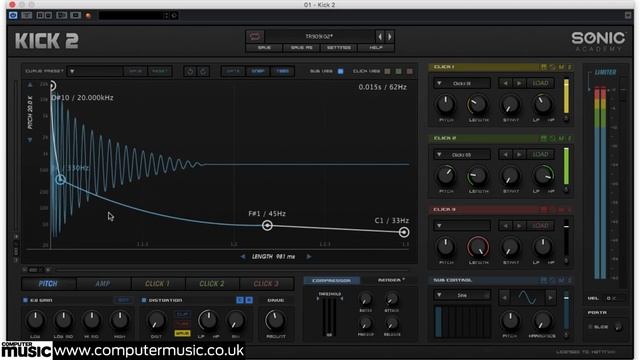Adjust the compressor Threshold slider
640x360 pixels.
329,317
